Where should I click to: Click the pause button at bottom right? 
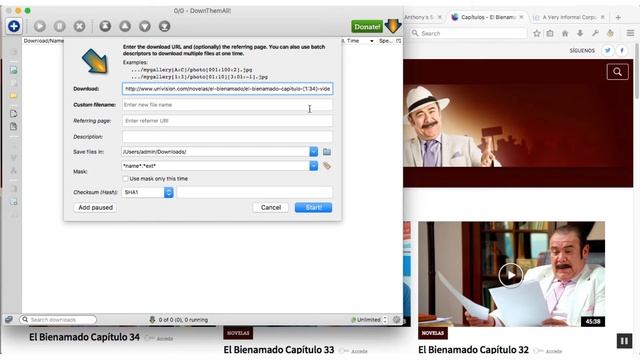[x=624, y=341]
